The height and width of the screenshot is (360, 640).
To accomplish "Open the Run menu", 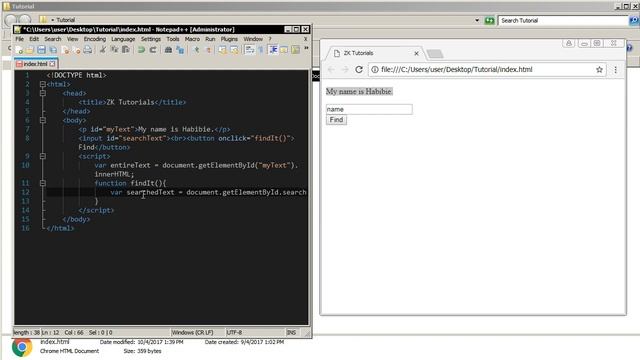I will tap(210, 39).
